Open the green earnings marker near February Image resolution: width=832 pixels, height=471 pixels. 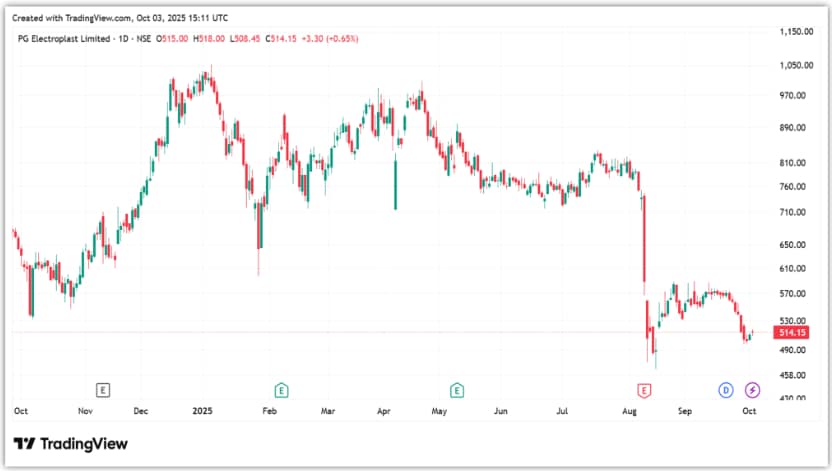282,389
